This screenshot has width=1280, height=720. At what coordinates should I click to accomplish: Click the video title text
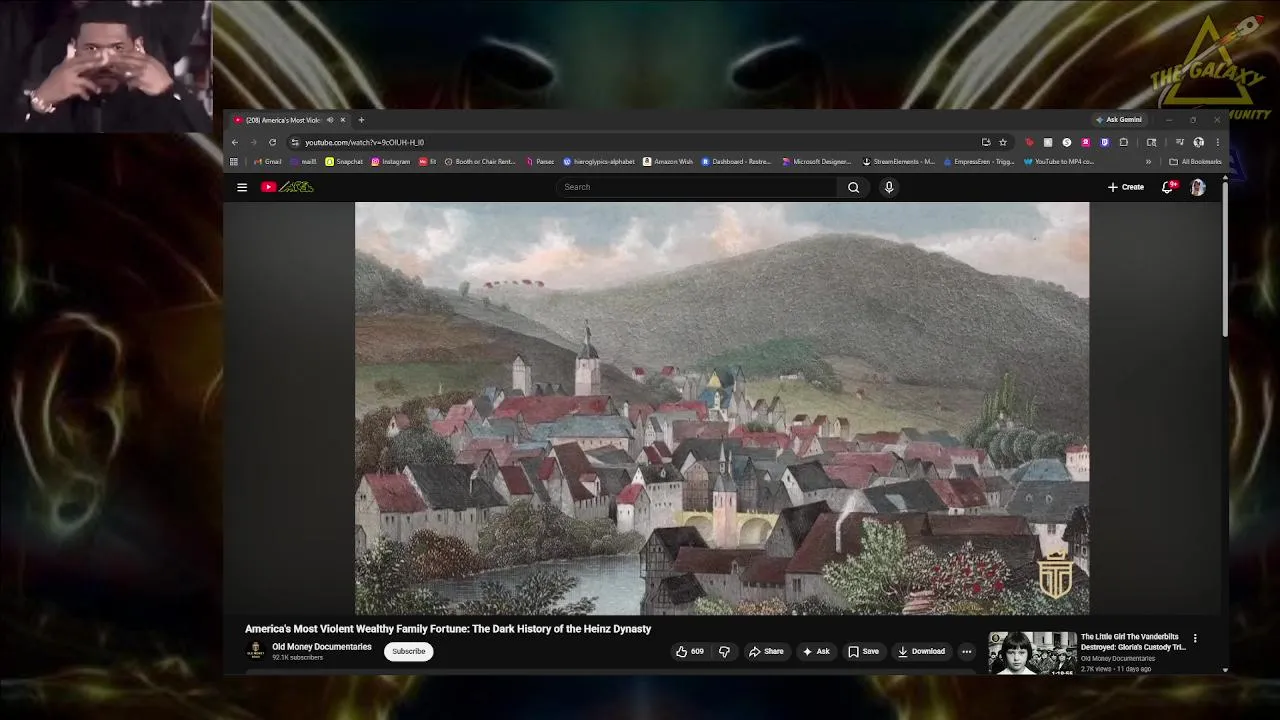tap(448, 629)
